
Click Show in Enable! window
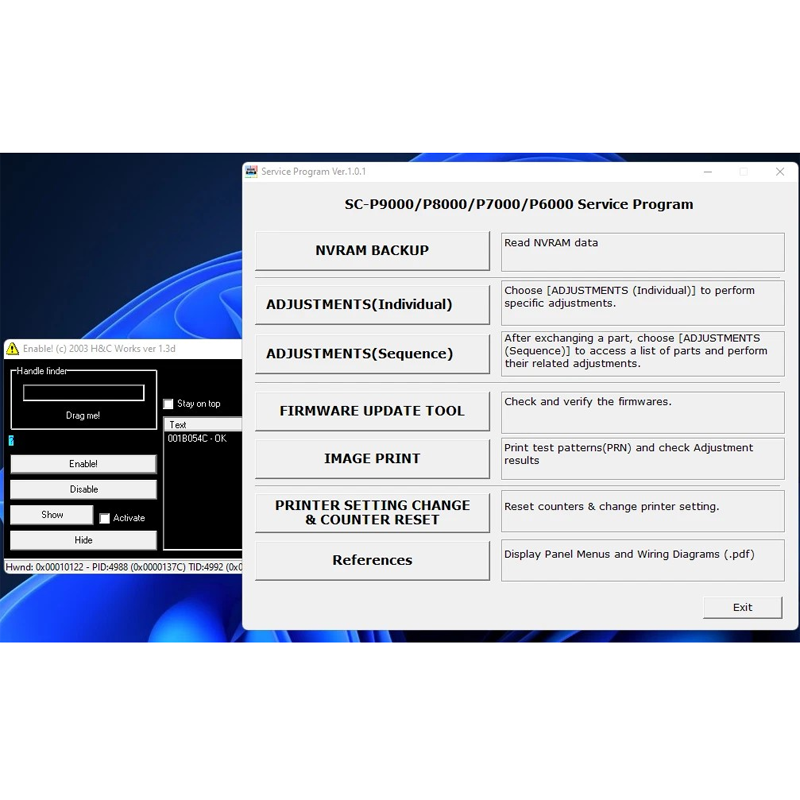pos(52,515)
